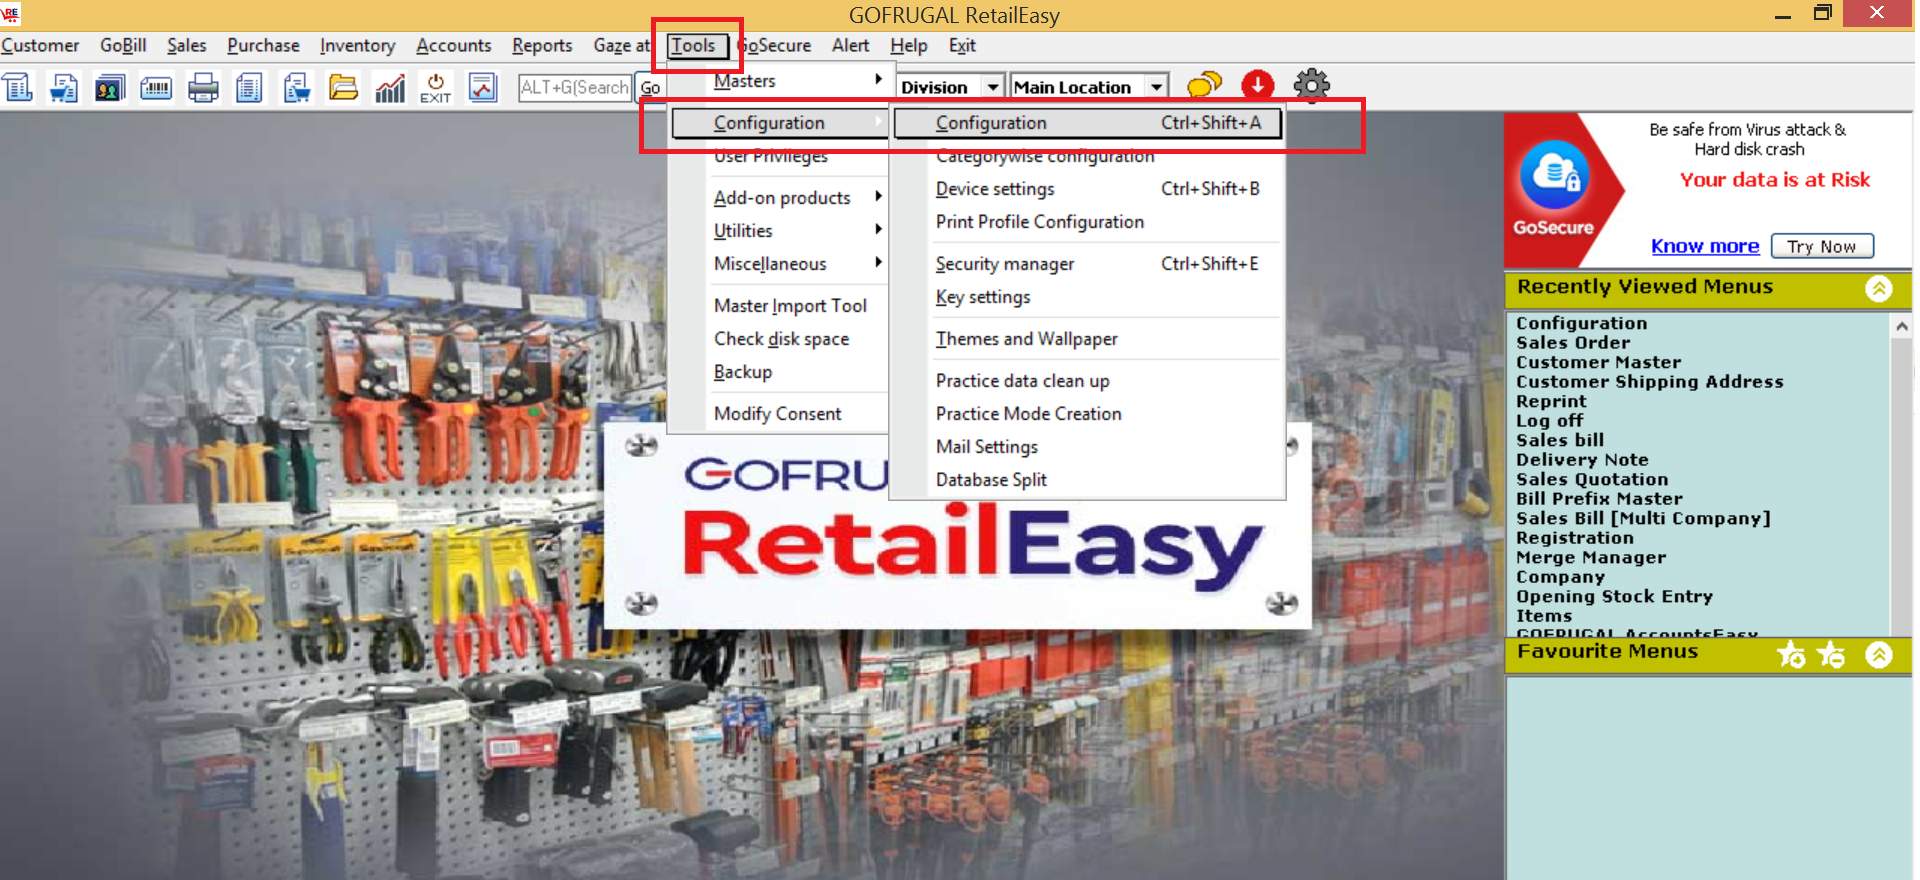Click the ALT+G search input field

click(575, 87)
